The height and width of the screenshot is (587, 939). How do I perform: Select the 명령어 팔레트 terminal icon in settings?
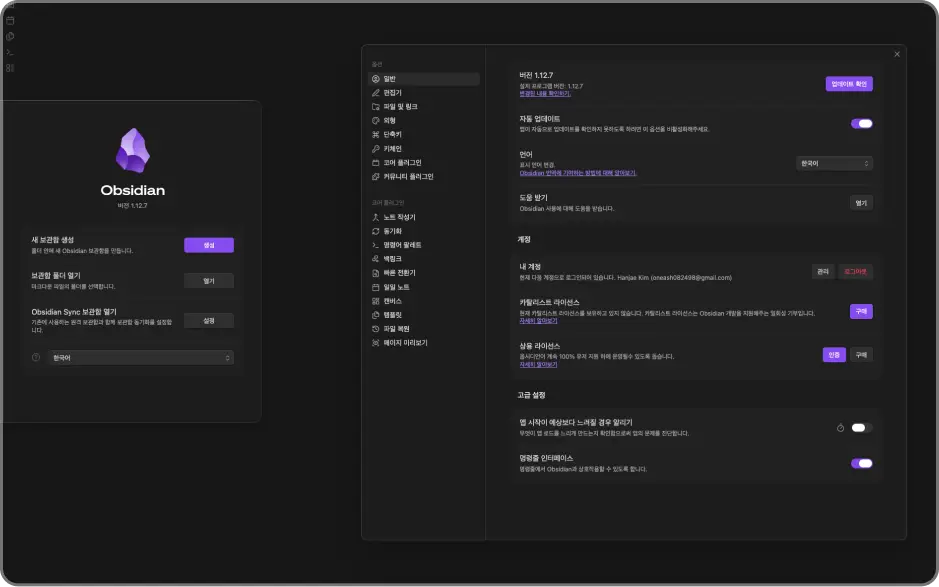375,245
